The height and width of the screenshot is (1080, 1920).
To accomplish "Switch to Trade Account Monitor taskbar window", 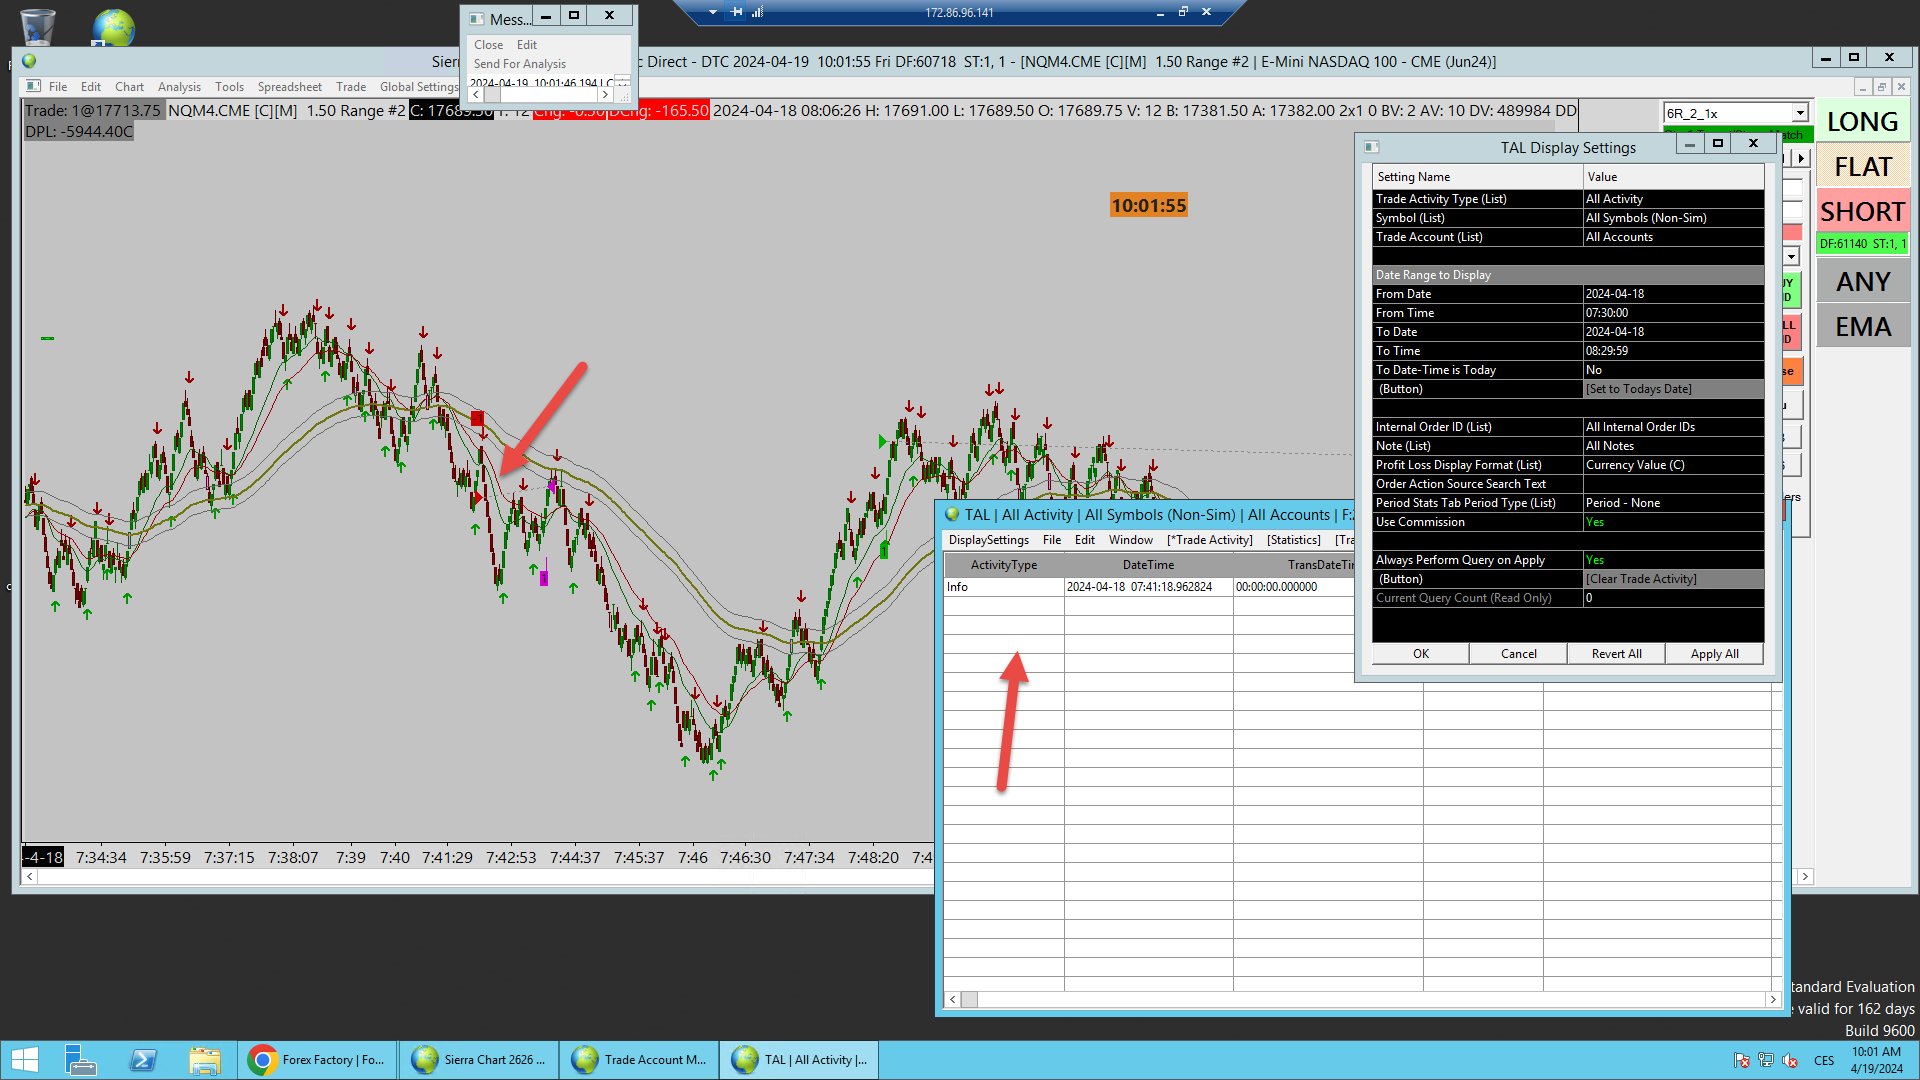I will tap(639, 1059).
